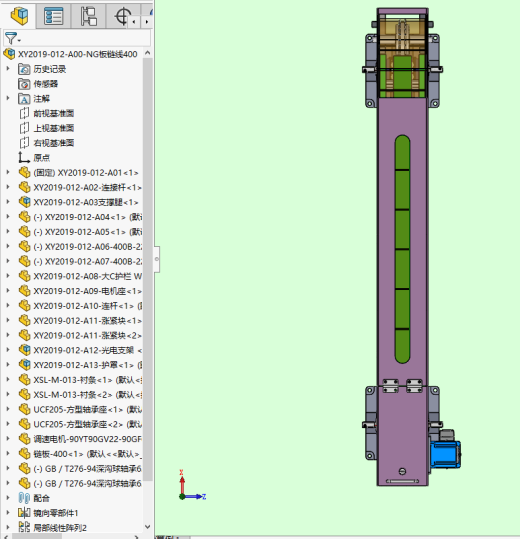Click the A03支撑腿 sub-assembly icon

(x=24, y=202)
